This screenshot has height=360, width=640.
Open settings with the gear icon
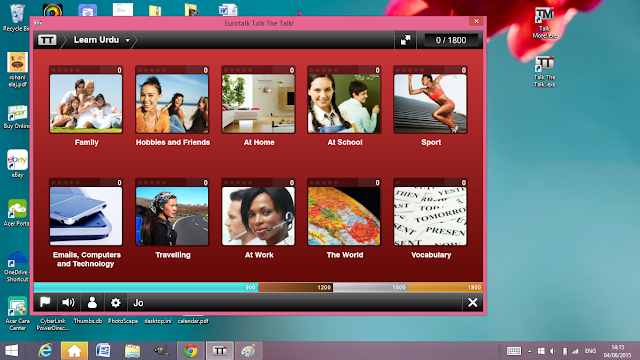pyautogui.click(x=116, y=302)
